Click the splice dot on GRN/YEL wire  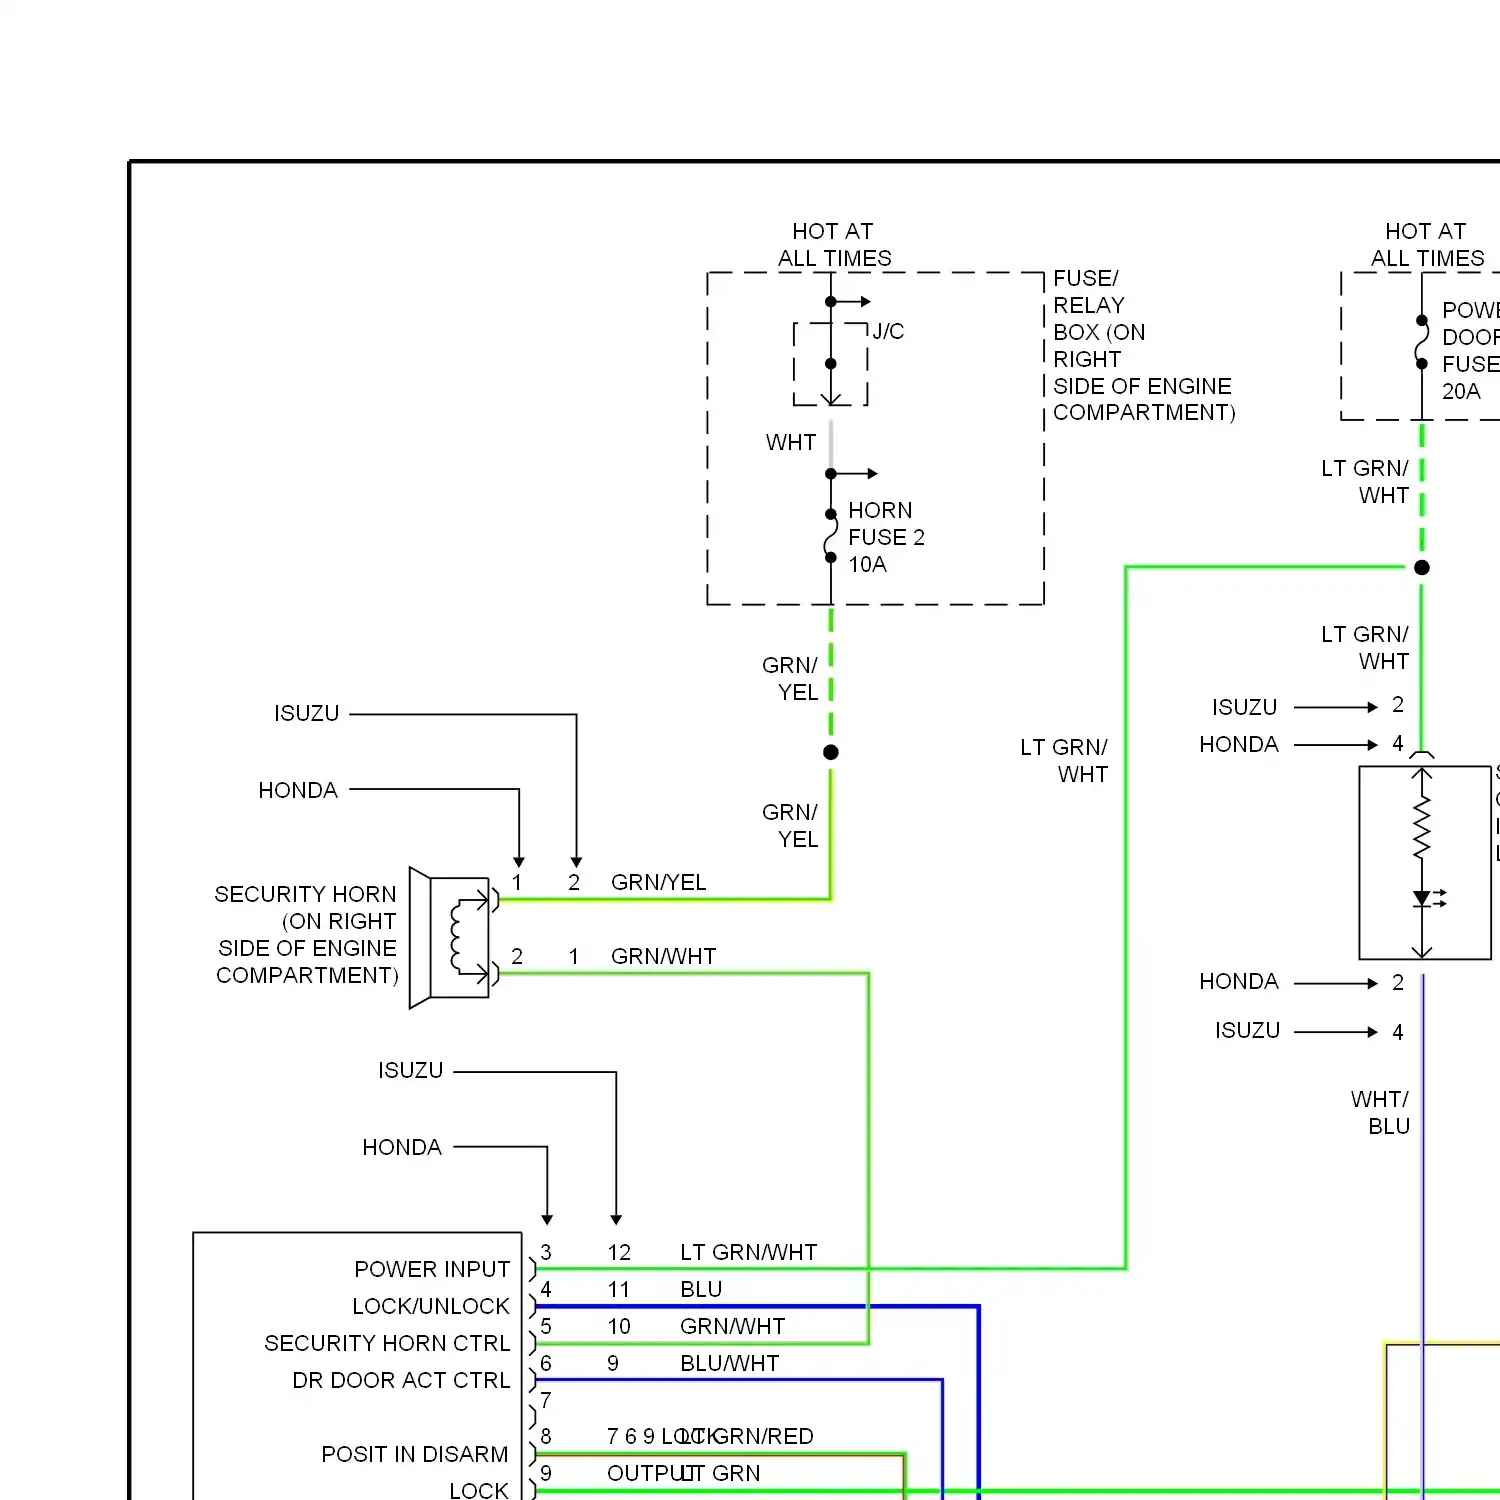[830, 752]
